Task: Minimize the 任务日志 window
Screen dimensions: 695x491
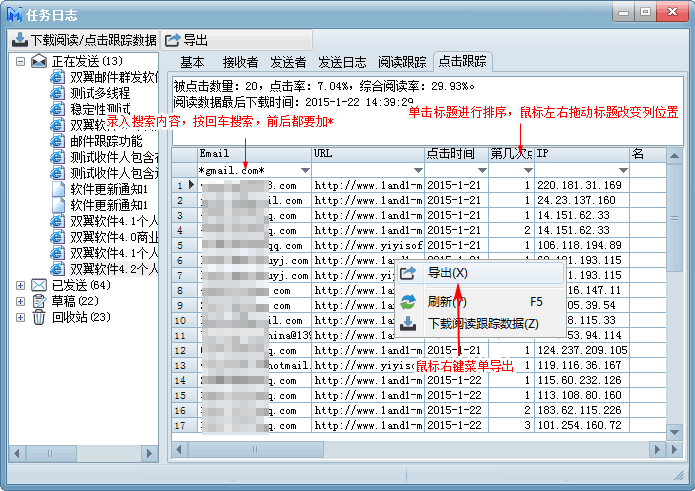Action: pyautogui.click(x=623, y=12)
